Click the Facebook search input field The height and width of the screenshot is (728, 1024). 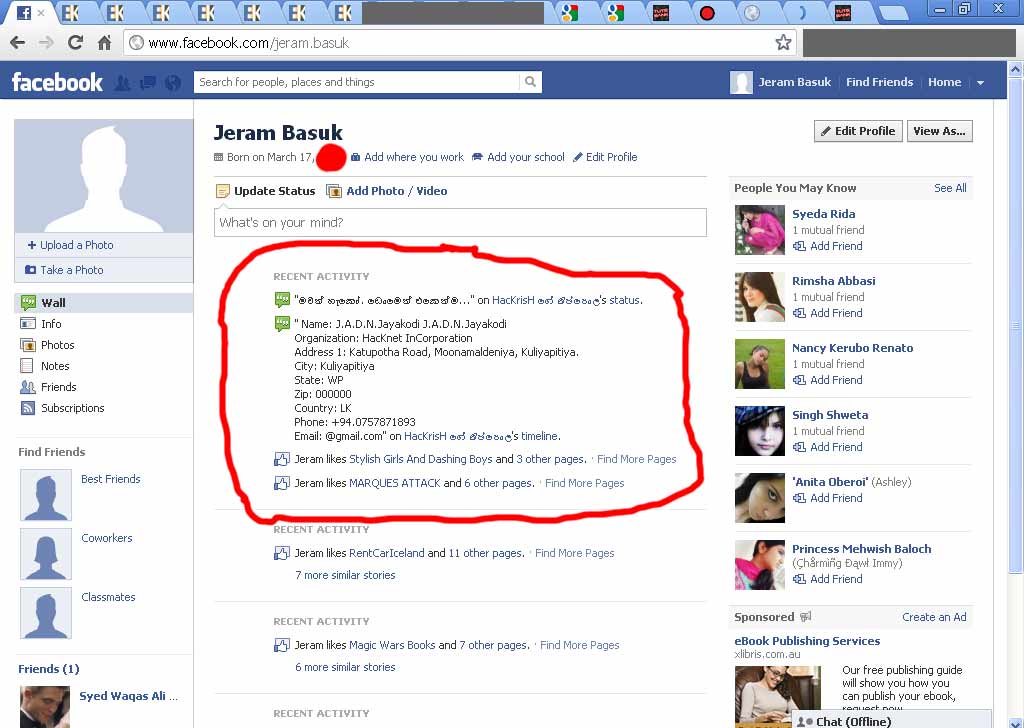(x=357, y=82)
